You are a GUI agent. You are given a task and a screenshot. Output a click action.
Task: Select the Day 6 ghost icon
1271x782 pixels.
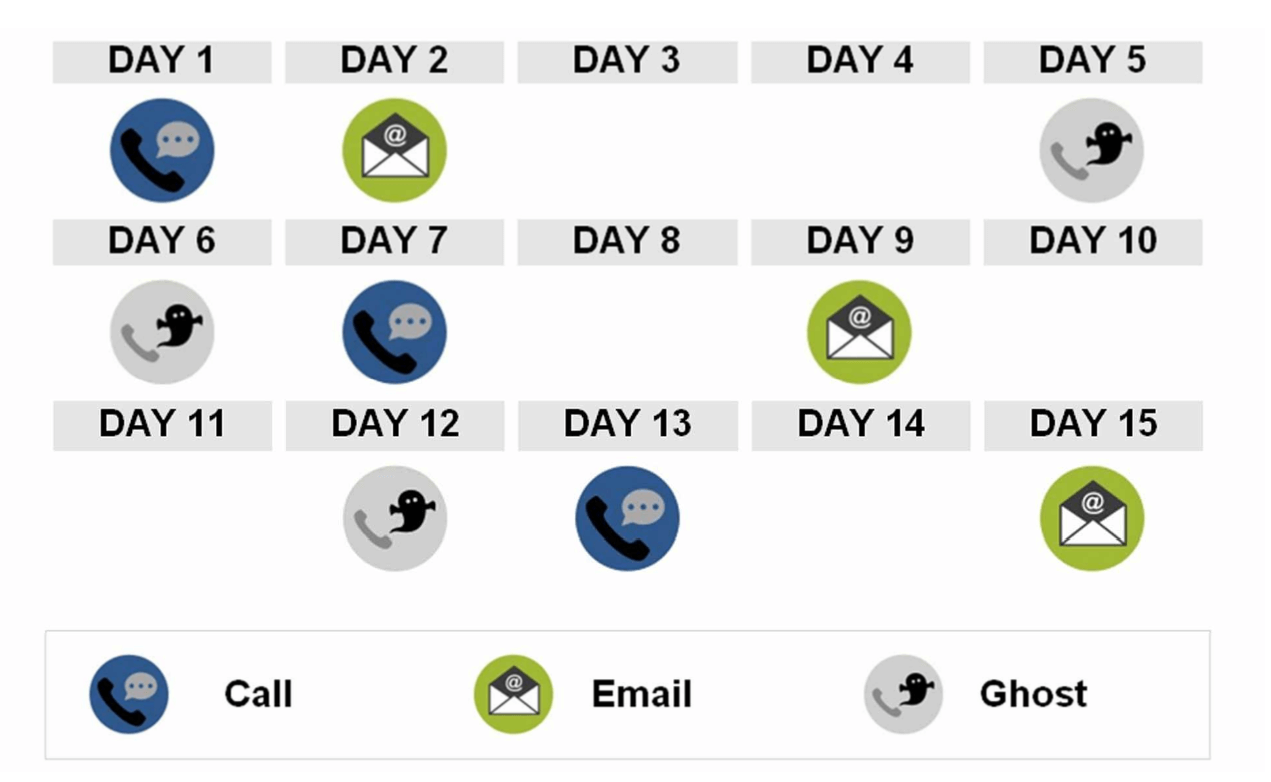point(162,332)
